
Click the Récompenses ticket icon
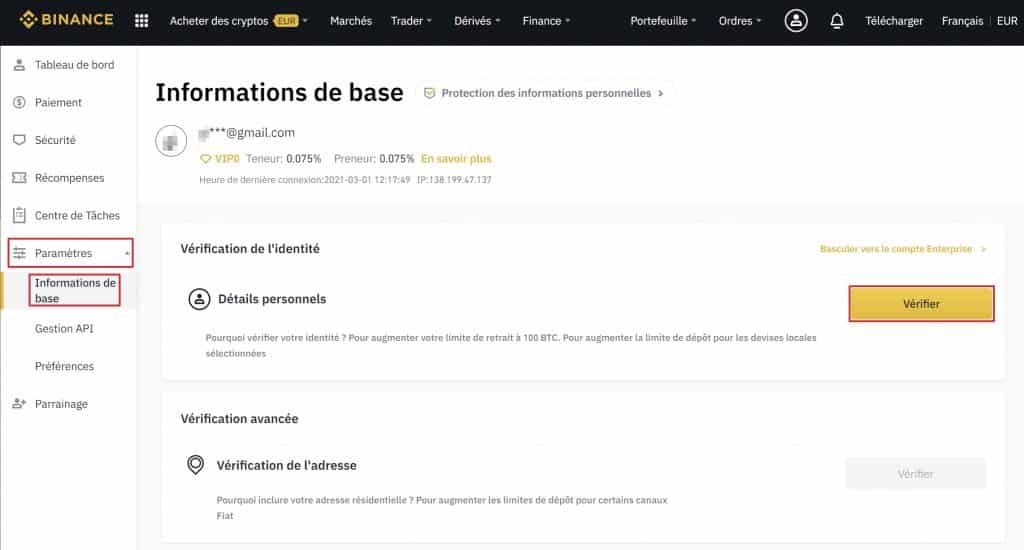(19, 178)
